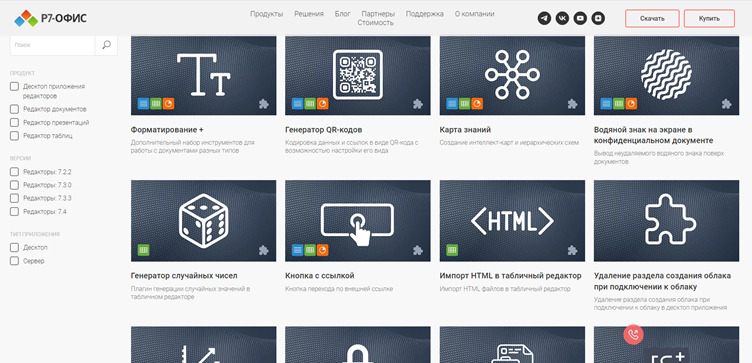This screenshot has height=363, width=752.
Task: Open Импорт HTML в табличный редактор title
Action: tap(511, 276)
